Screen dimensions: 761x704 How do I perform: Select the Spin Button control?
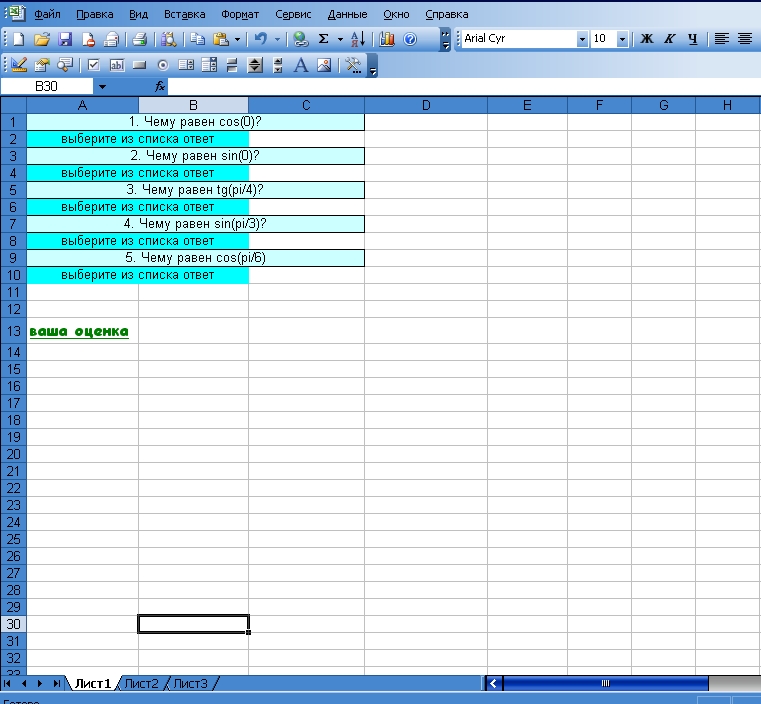tap(255, 65)
